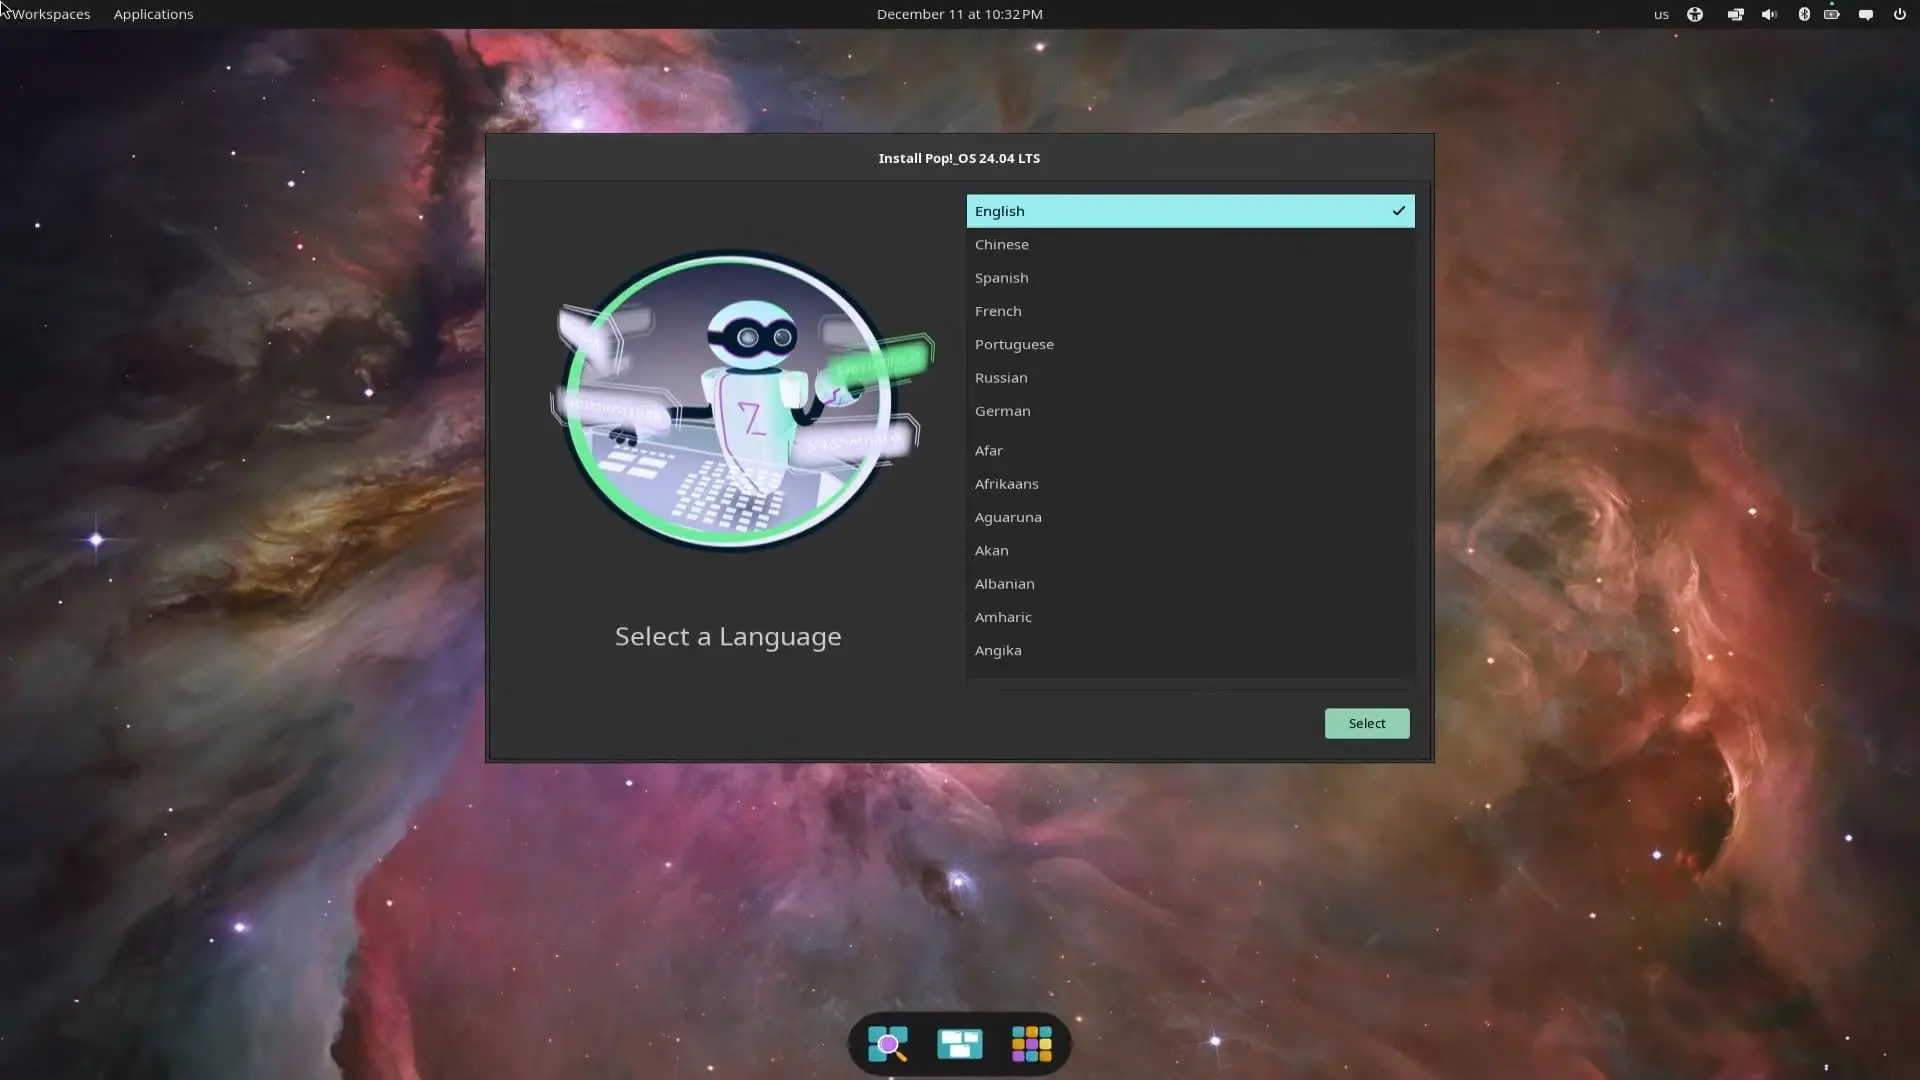Choose Chinese in the language list
The width and height of the screenshot is (1920, 1080).
point(1190,244)
